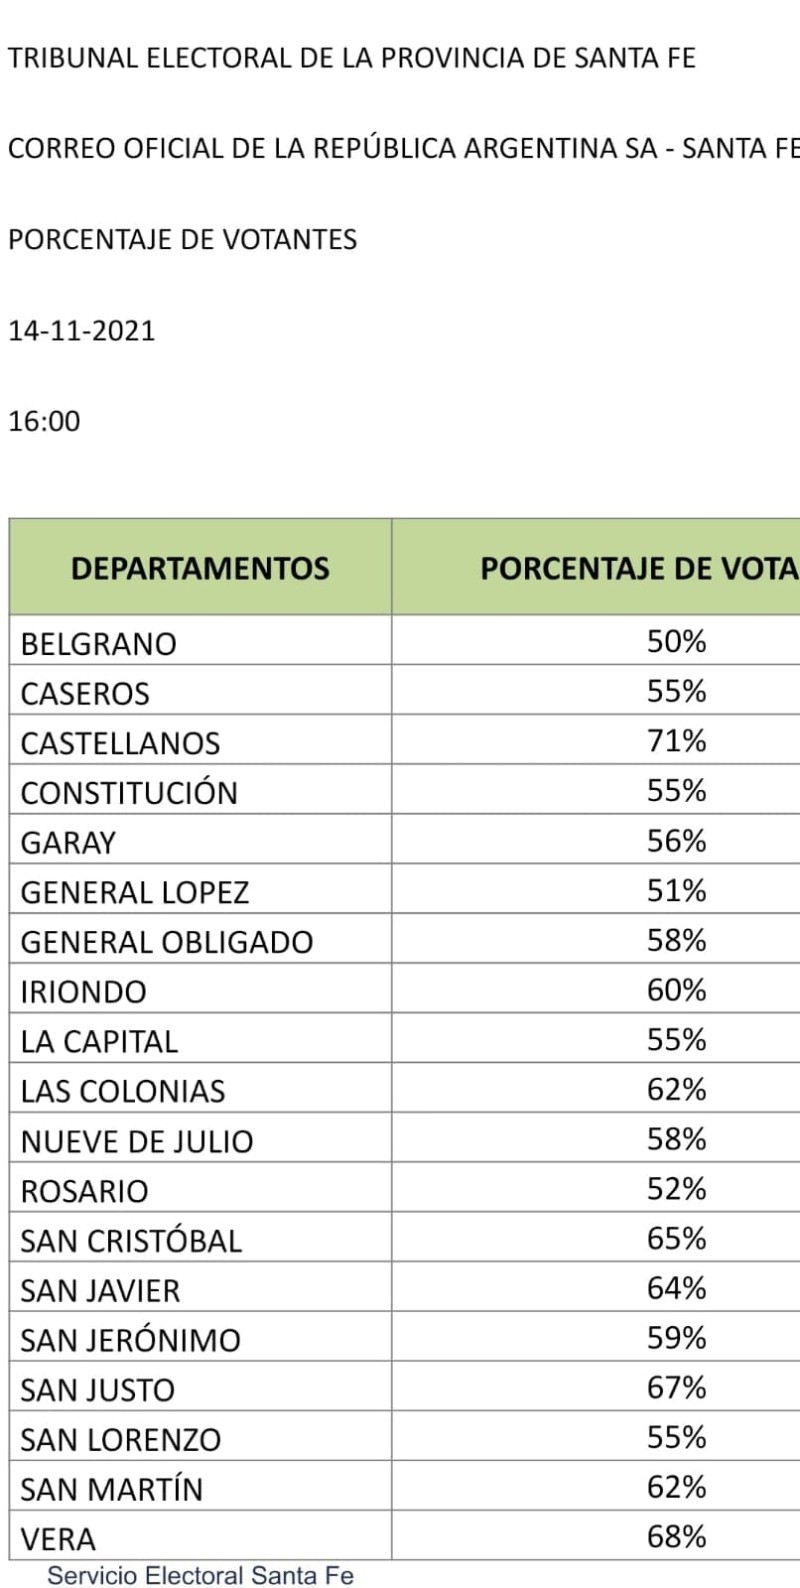Click the 68% value for Vera
Viewport: 800px width, 1588px height.
[676, 1537]
